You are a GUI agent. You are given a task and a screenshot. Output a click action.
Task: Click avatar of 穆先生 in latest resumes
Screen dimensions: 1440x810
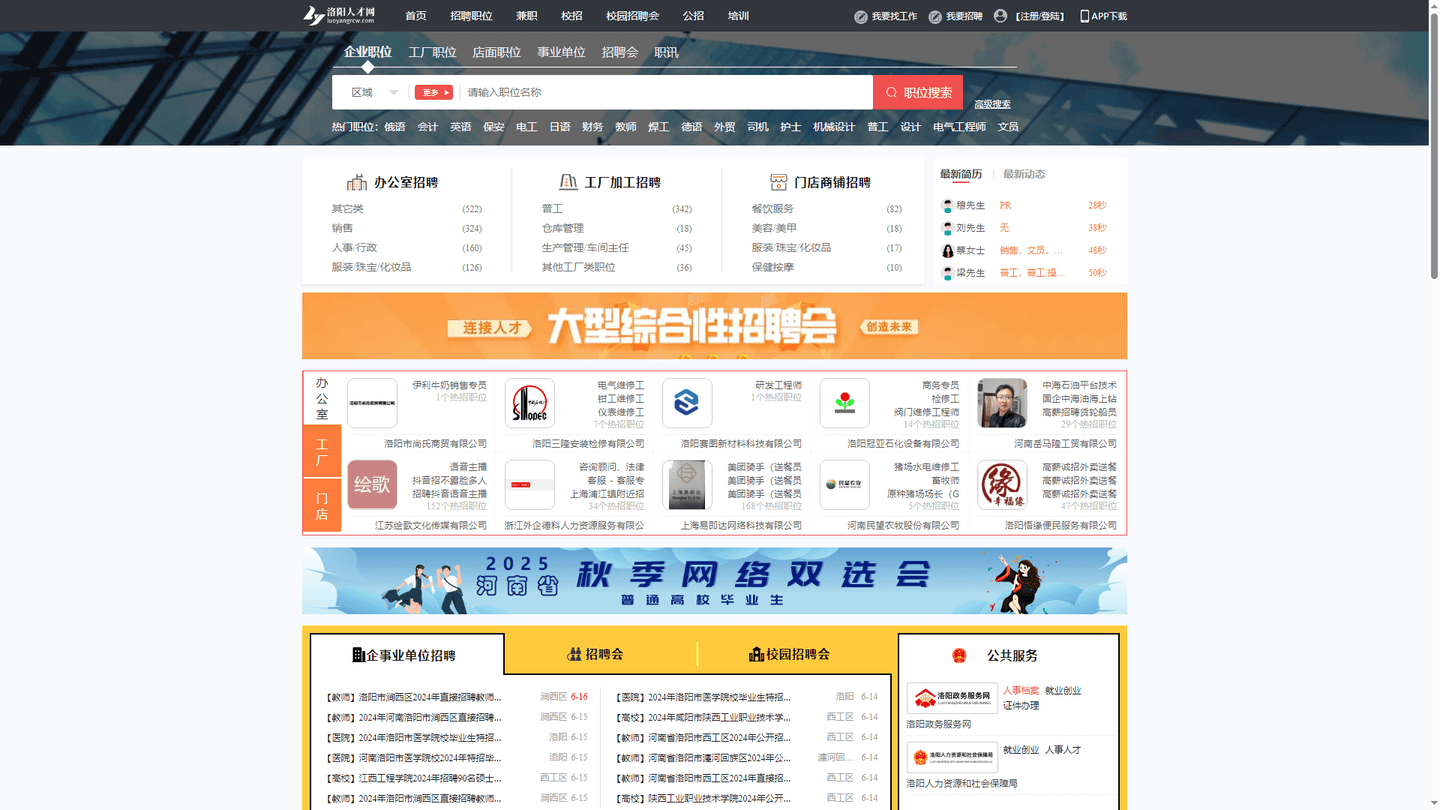(948, 206)
